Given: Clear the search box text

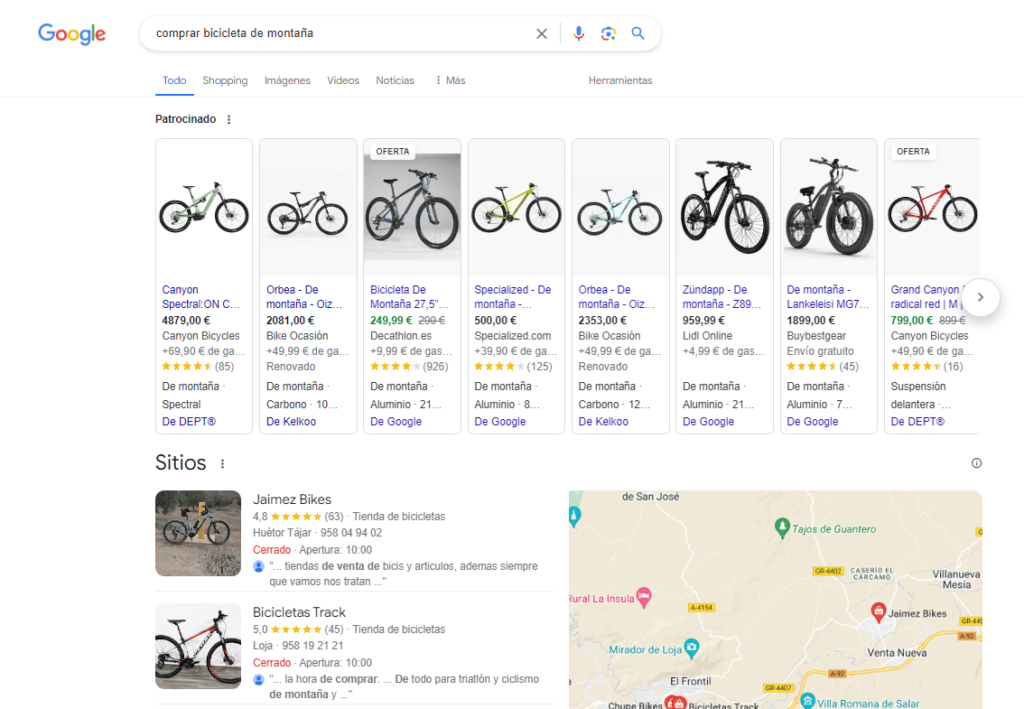Looking at the screenshot, I should coord(541,33).
